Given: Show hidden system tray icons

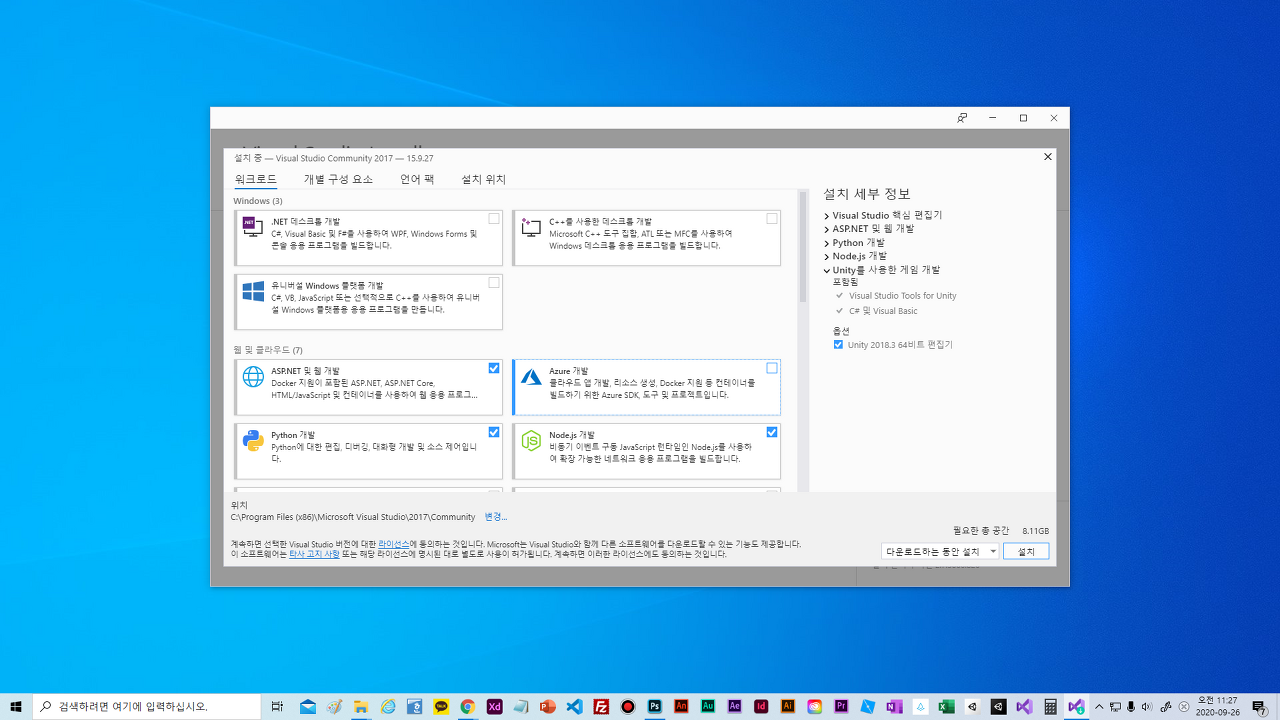Looking at the screenshot, I should tap(1099, 706).
